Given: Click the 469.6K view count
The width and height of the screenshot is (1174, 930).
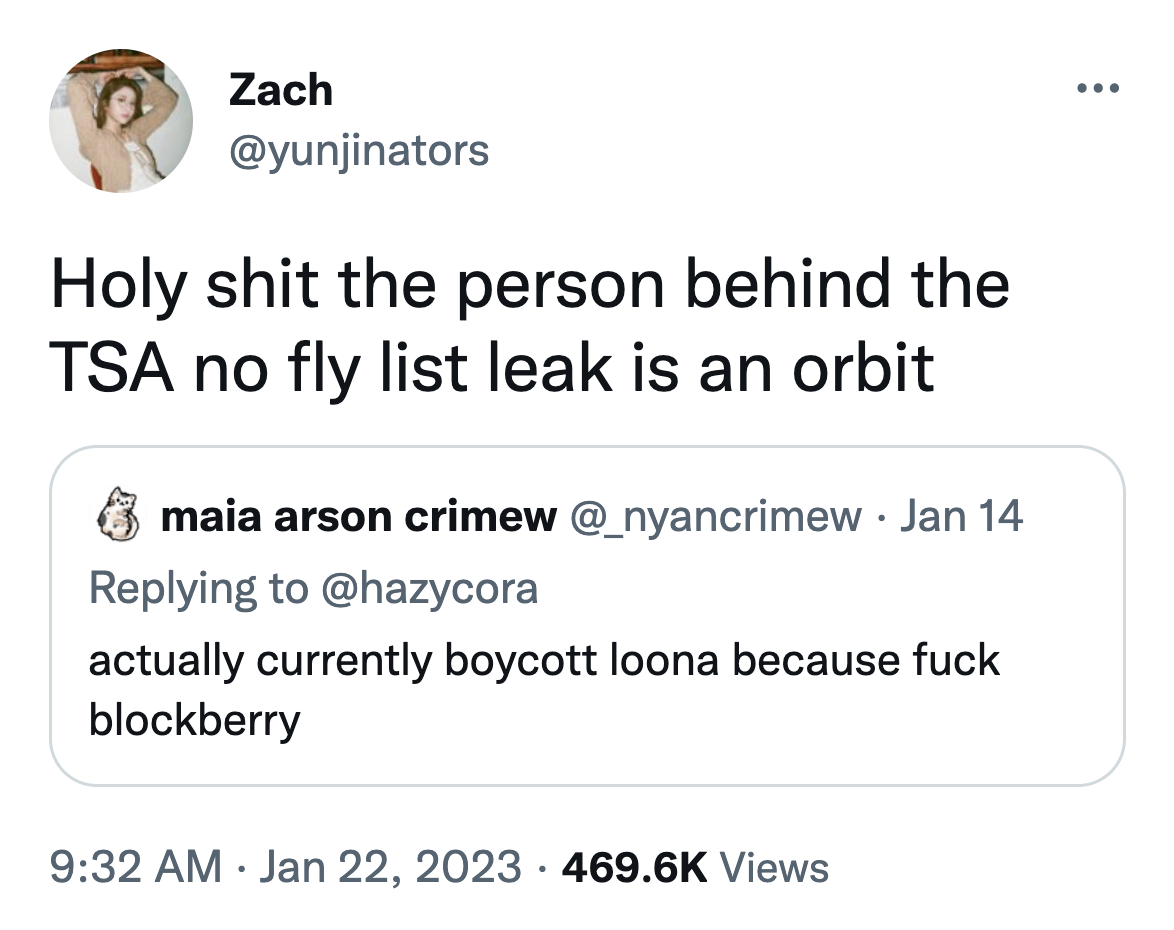Looking at the screenshot, I should click(634, 866).
